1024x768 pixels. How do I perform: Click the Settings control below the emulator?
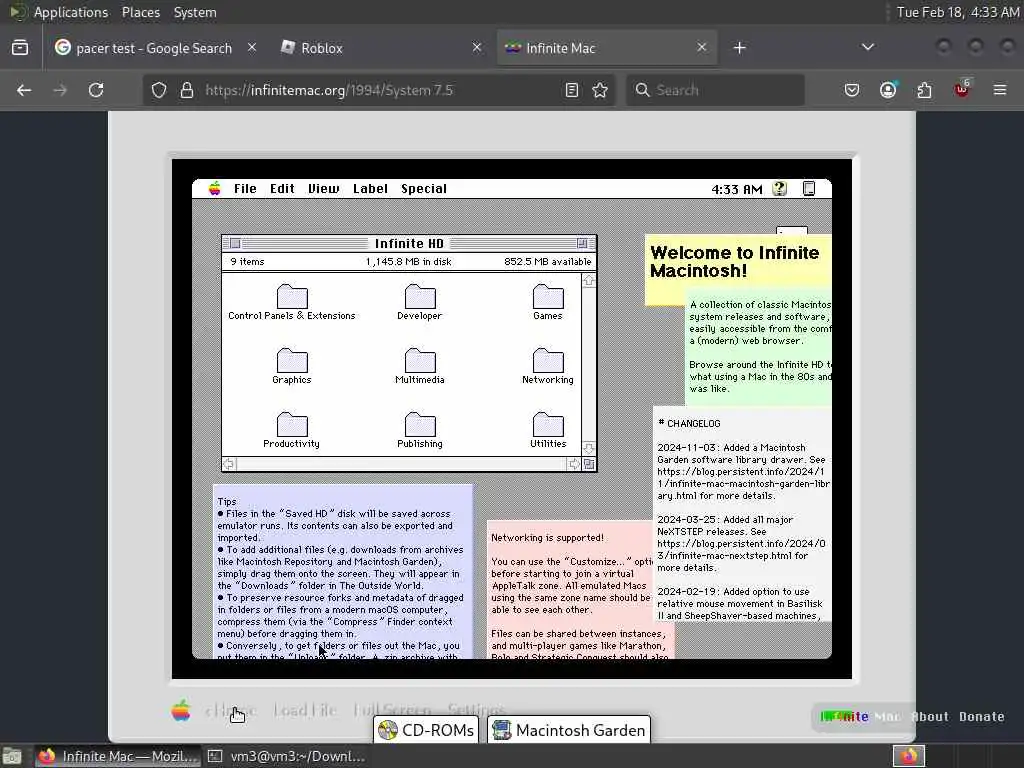point(477,710)
